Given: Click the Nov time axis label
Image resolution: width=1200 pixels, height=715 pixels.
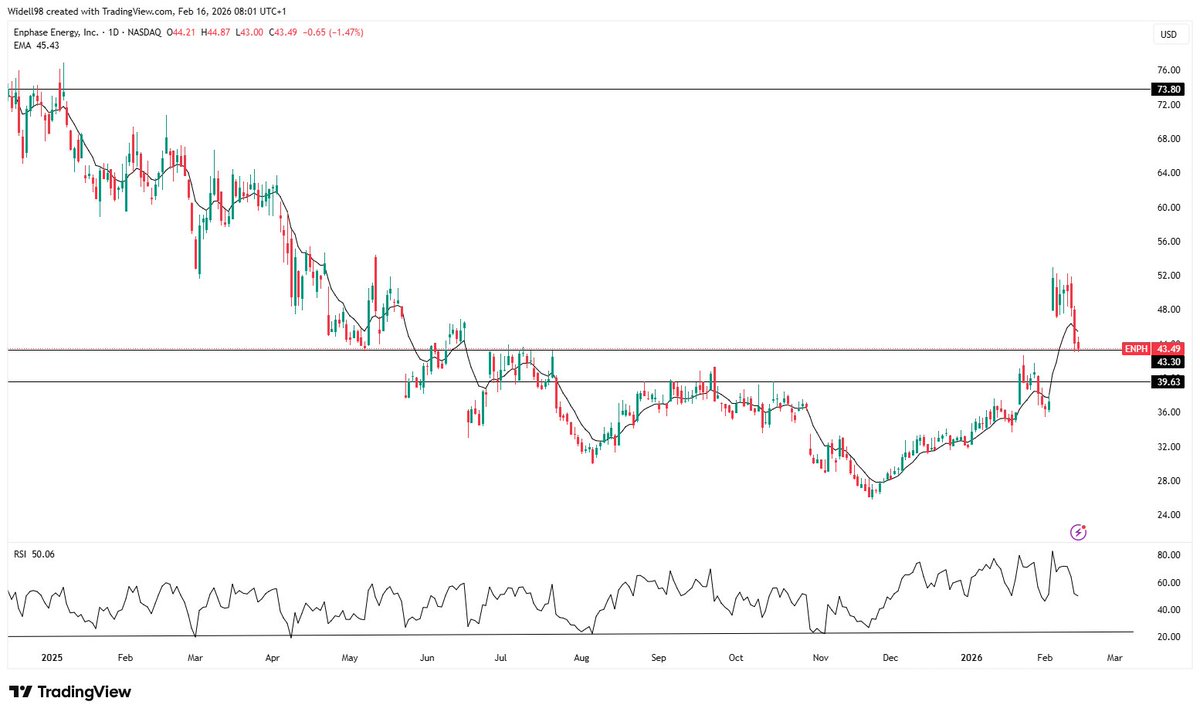Looking at the screenshot, I should pyautogui.click(x=820, y=659).
